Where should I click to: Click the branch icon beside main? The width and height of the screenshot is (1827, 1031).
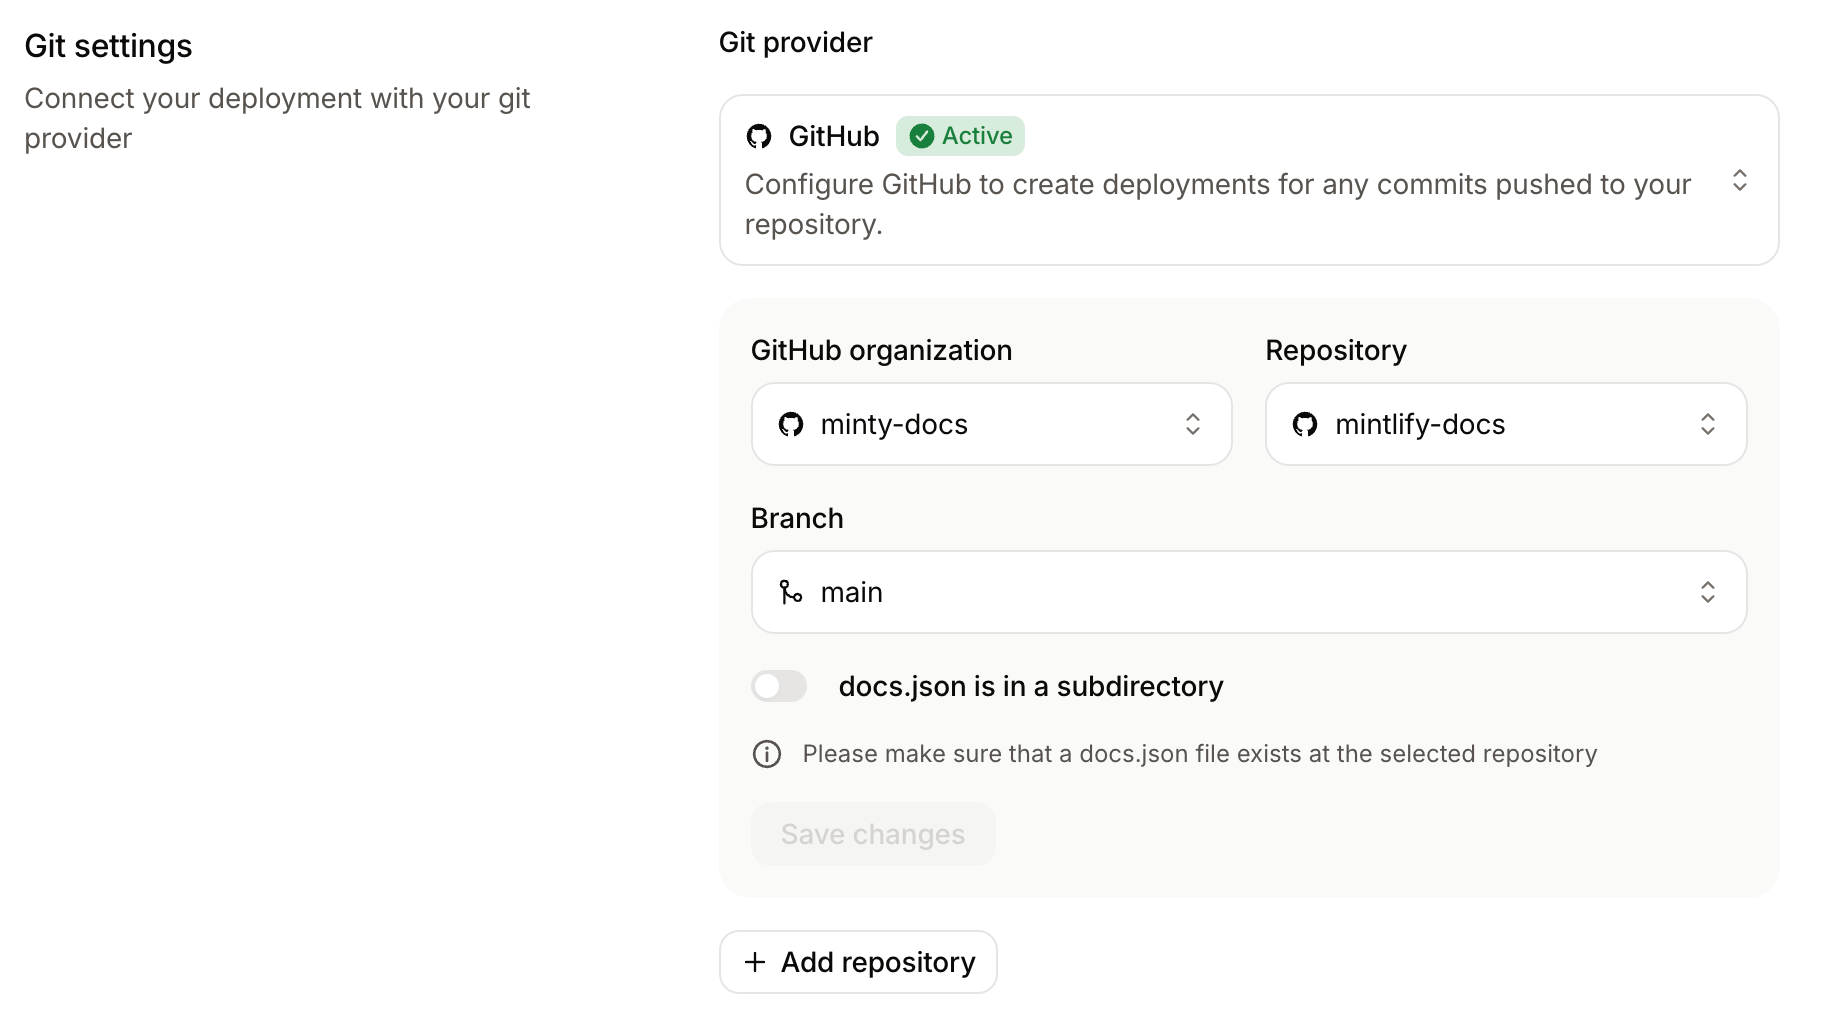791,592
